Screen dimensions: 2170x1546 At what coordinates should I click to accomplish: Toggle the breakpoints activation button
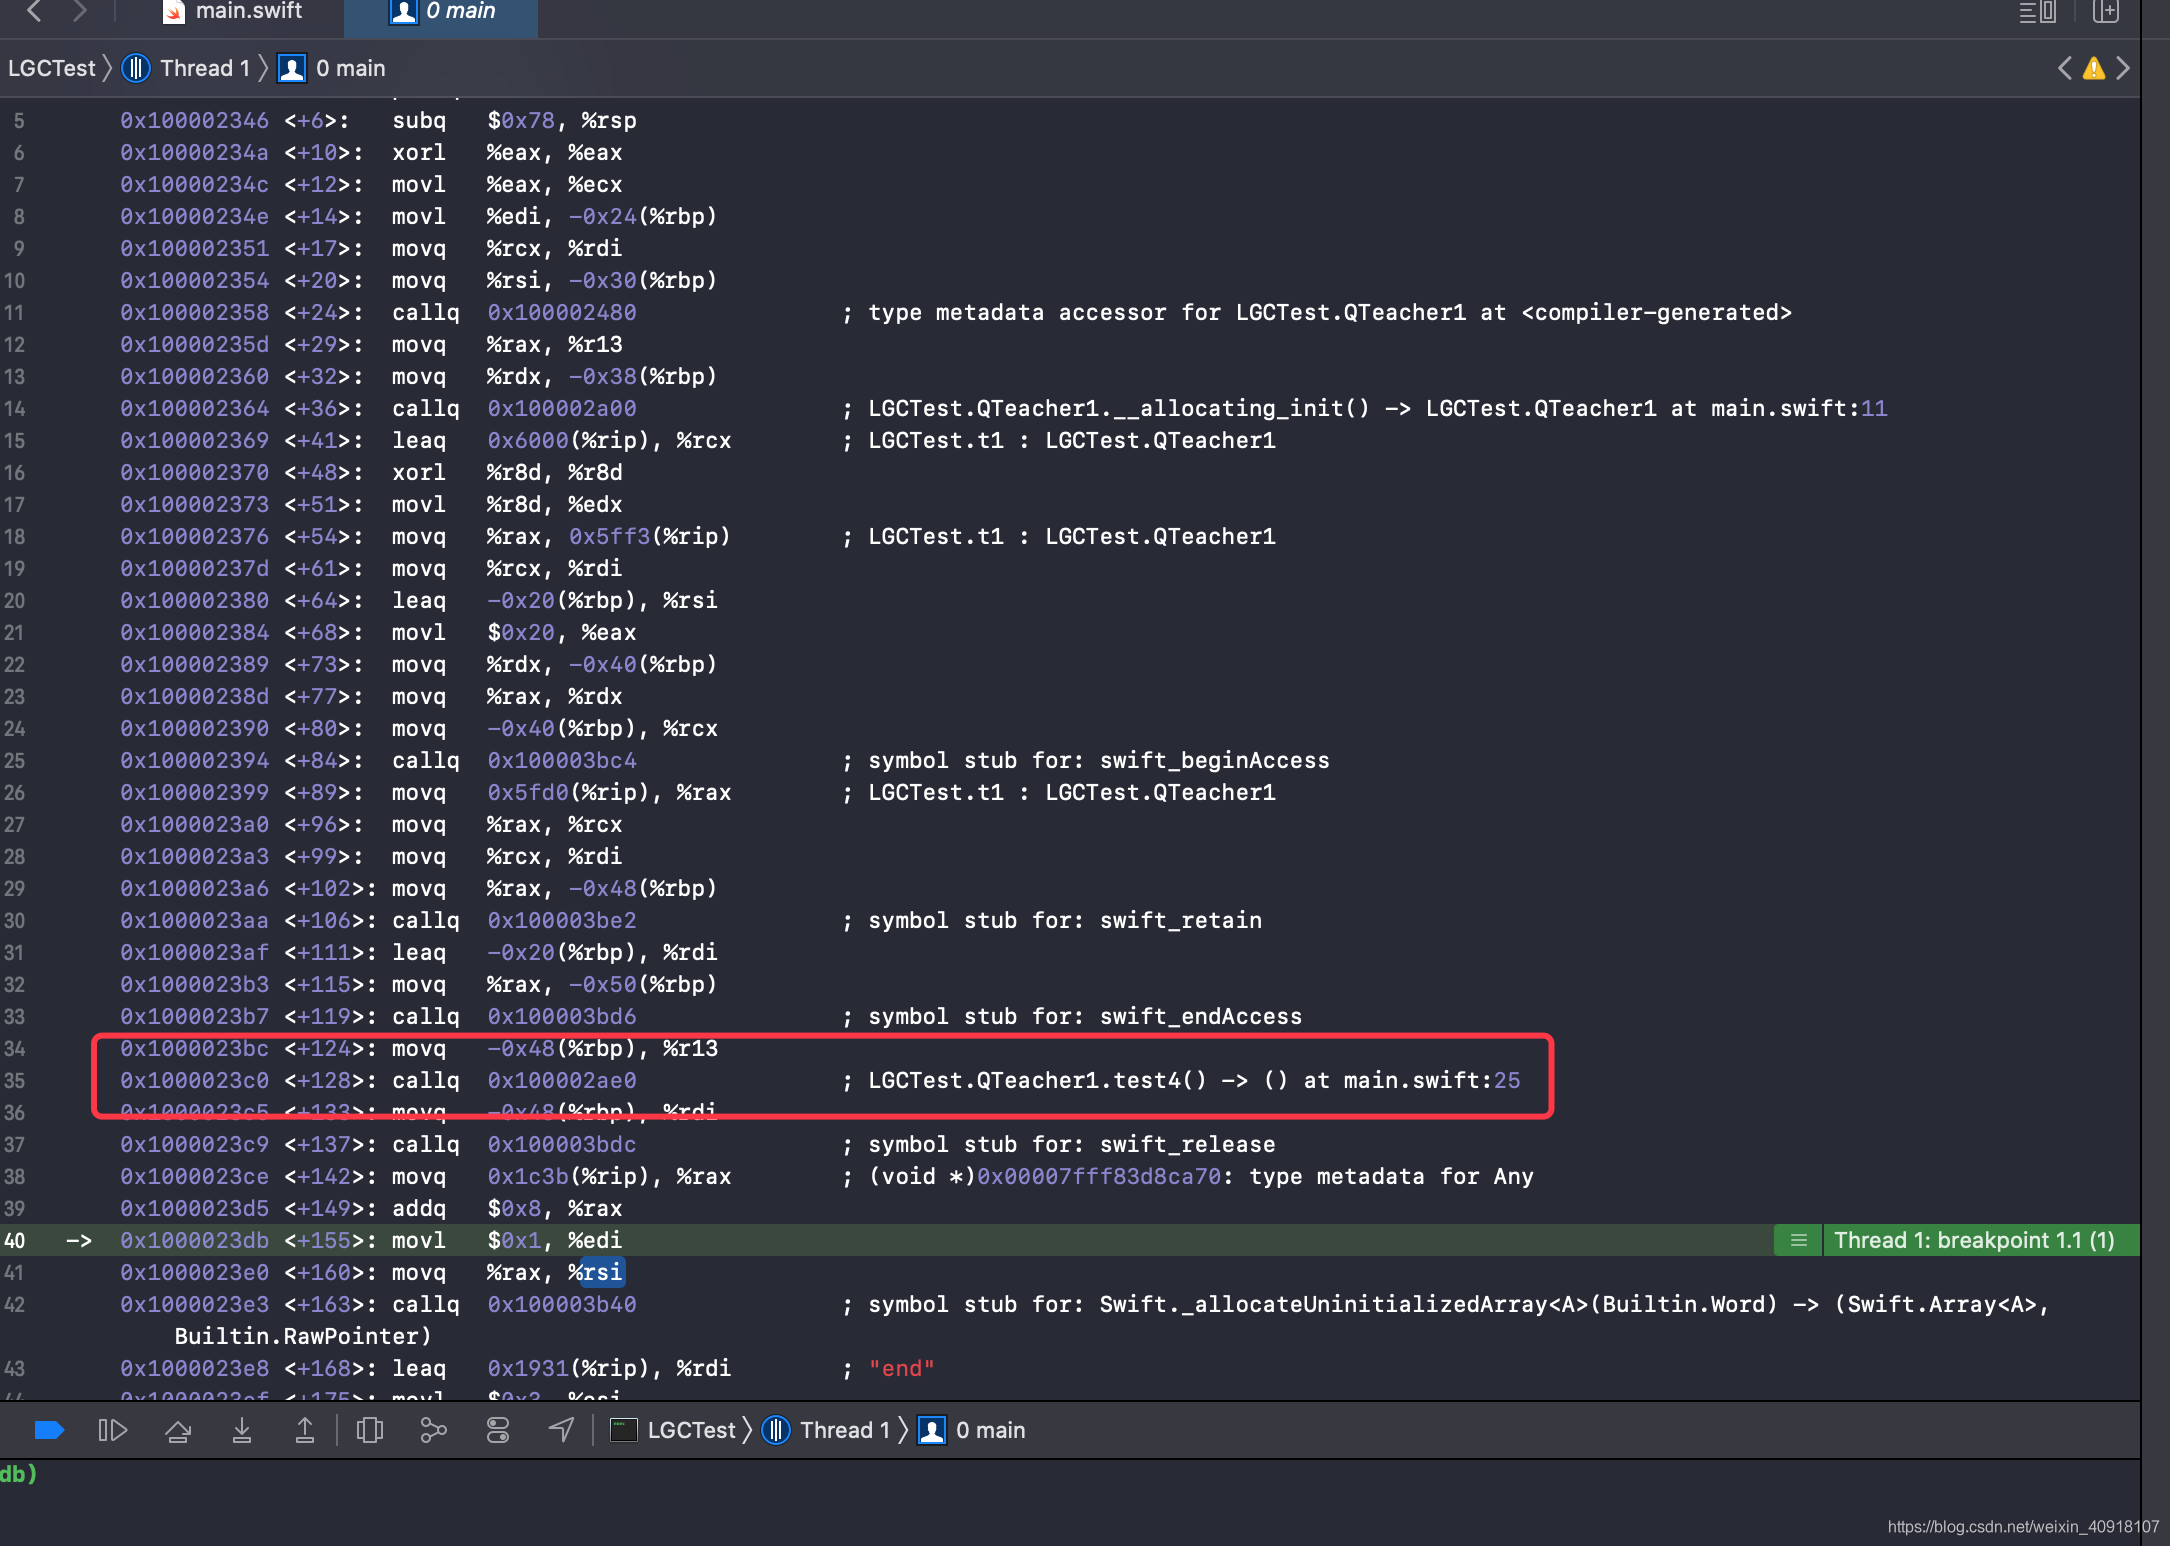(48, 1431)
